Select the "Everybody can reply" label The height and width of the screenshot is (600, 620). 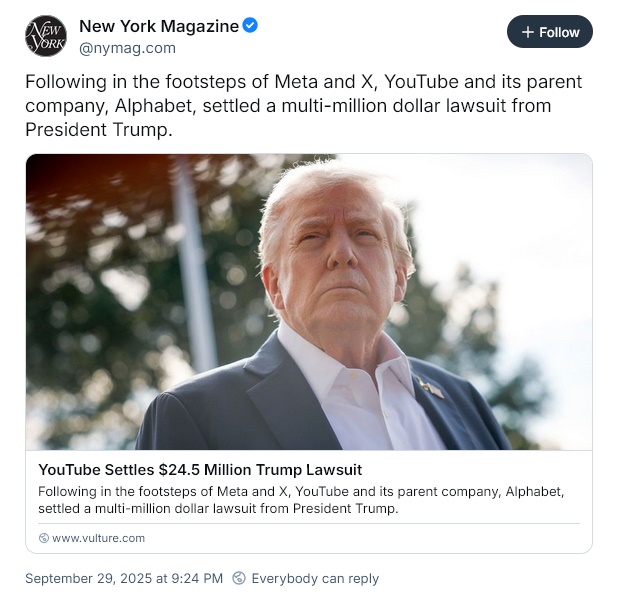pyautogui.click(x=315, y=578)
